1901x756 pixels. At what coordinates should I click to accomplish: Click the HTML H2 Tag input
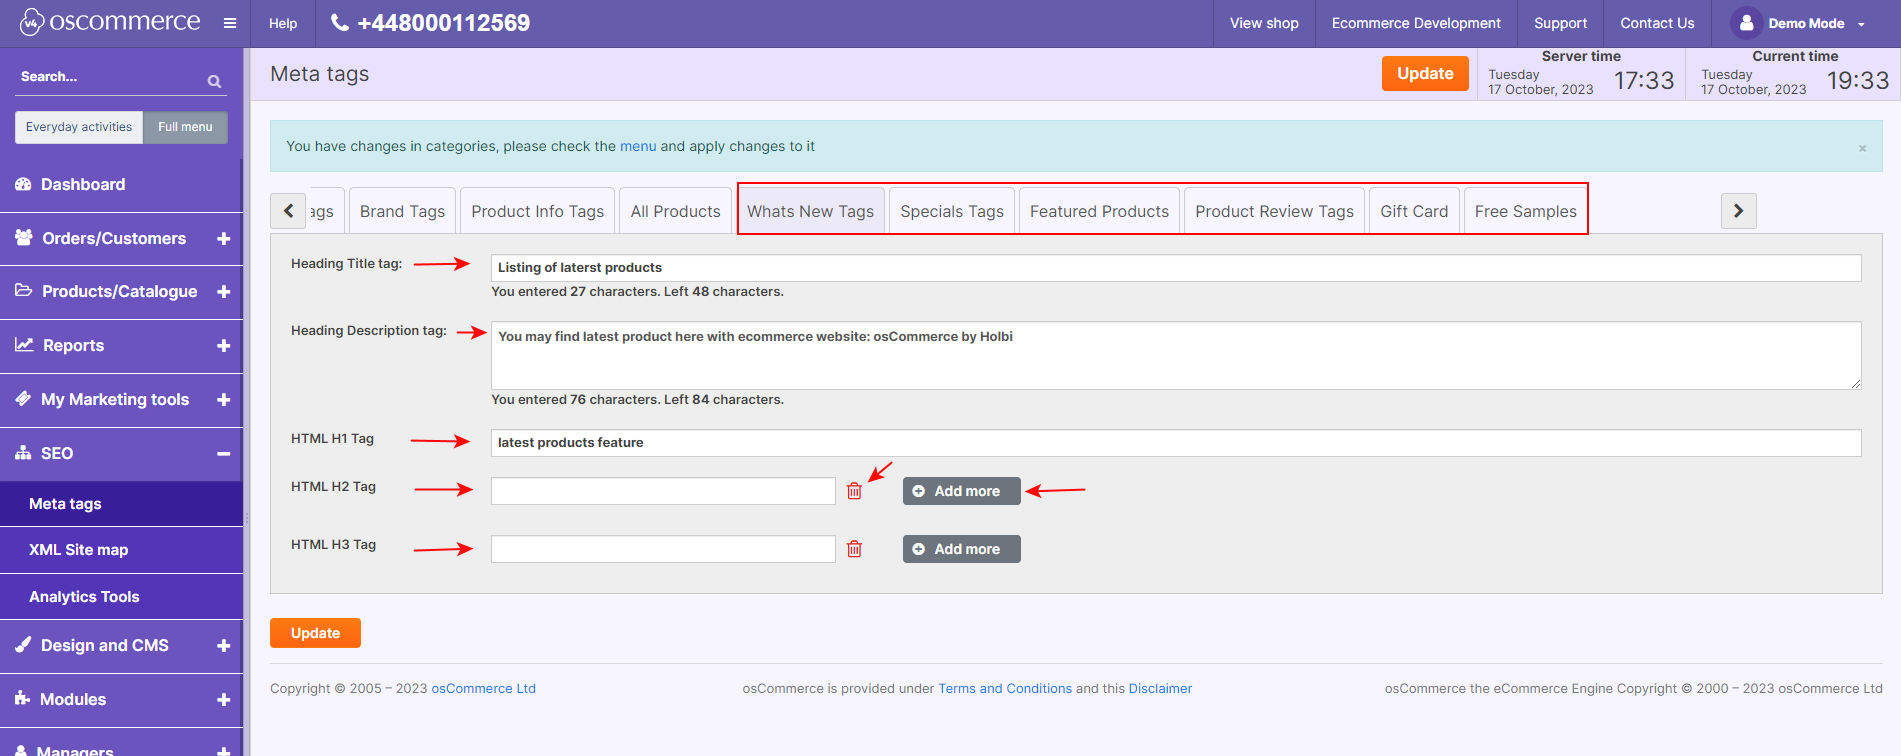[663, 491]
